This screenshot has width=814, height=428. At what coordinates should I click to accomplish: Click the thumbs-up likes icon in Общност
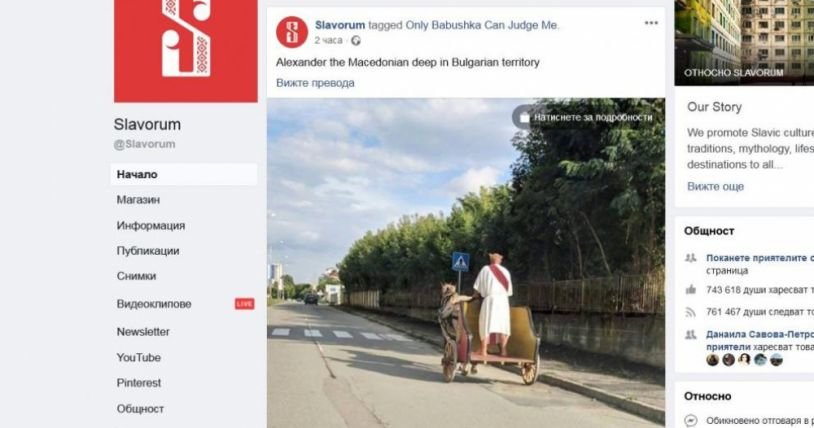tap(690, 290)
